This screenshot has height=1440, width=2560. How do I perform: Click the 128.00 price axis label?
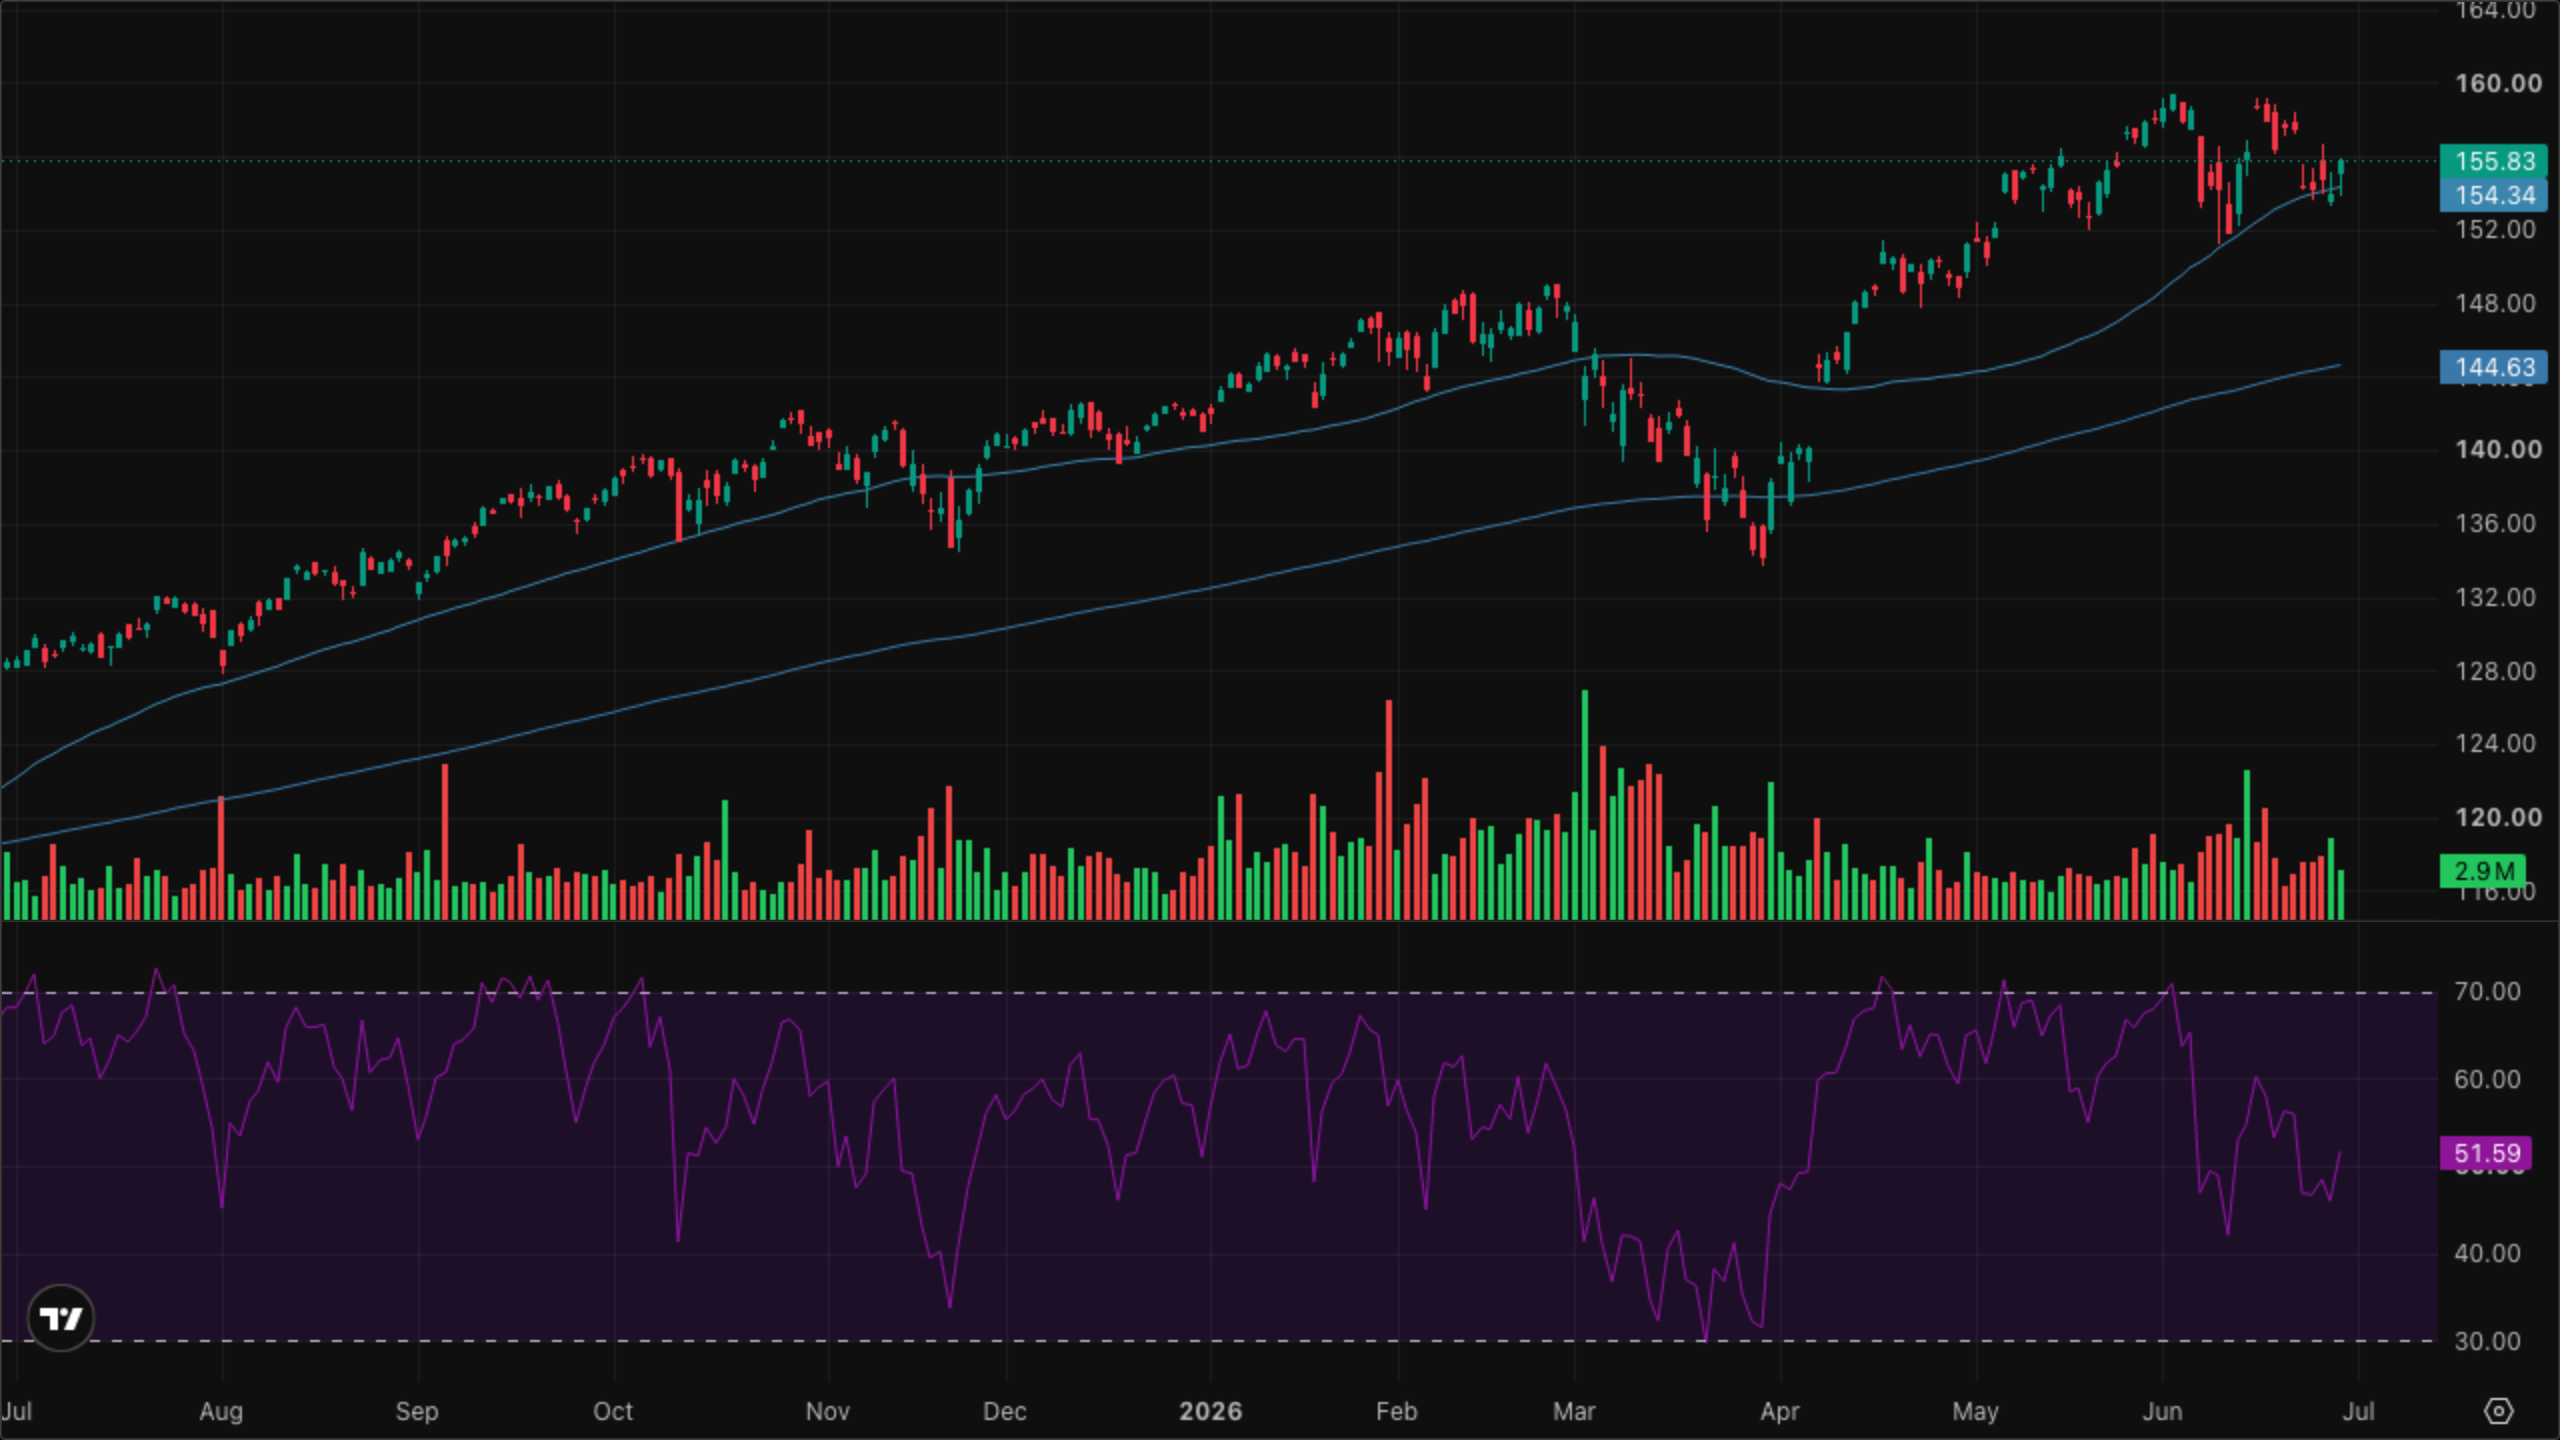point(2495,671)
